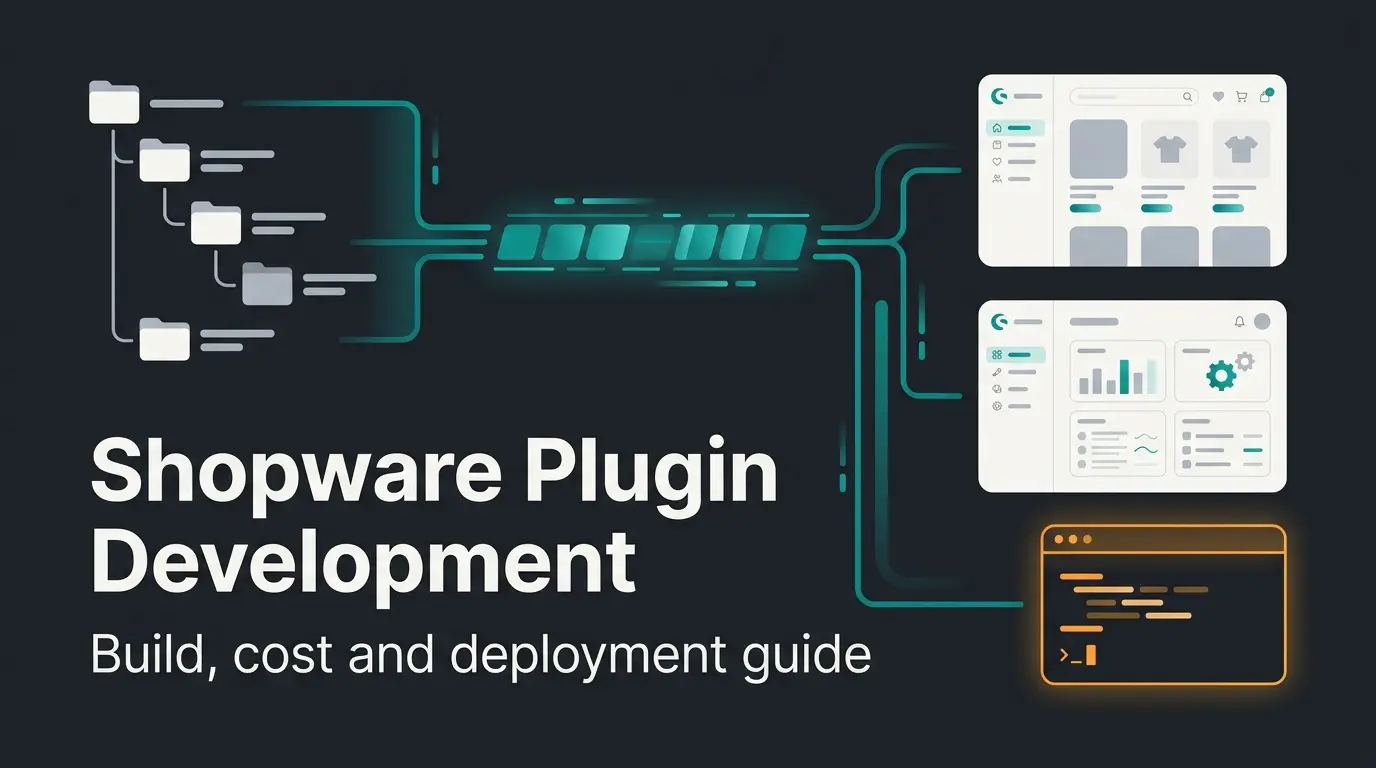The width and height of the screenshot is (1376, 768).
Task: Select the highlighted four-squares item in the dashboard sidebar
Action: point(1016,355)
